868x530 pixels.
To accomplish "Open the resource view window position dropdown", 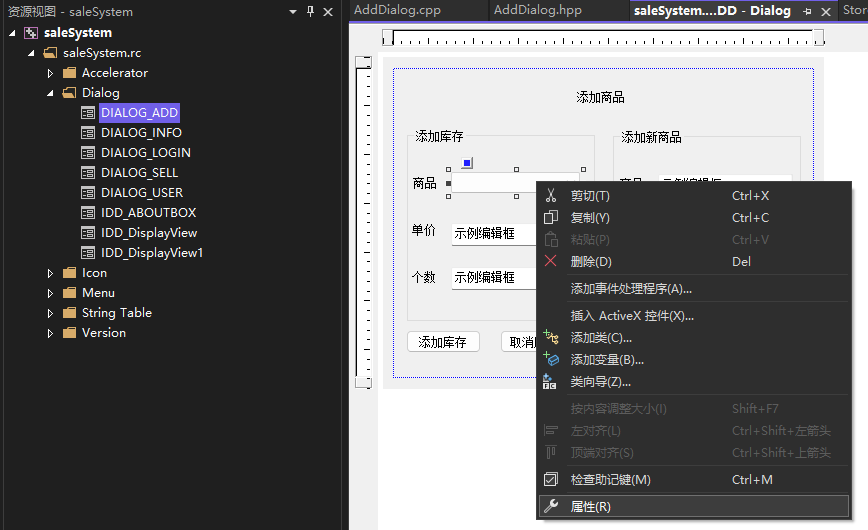I will point(293,12).
